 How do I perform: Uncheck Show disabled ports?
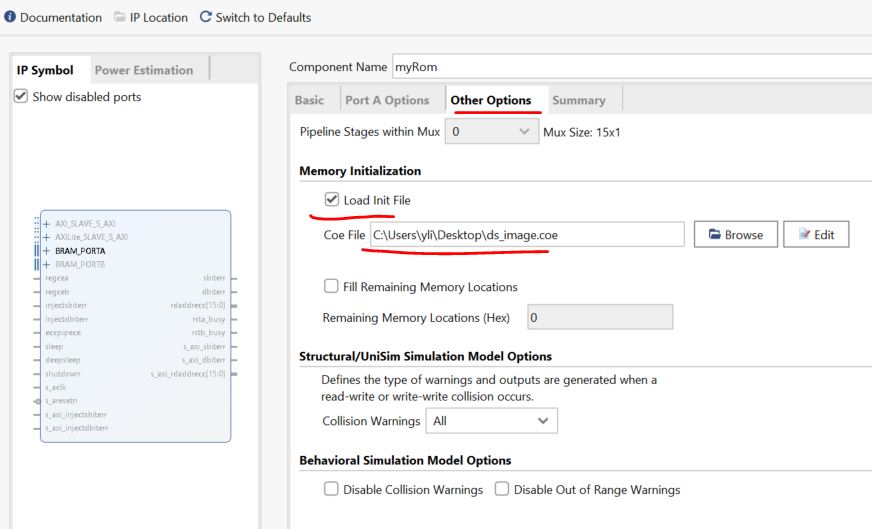point(21,97)
